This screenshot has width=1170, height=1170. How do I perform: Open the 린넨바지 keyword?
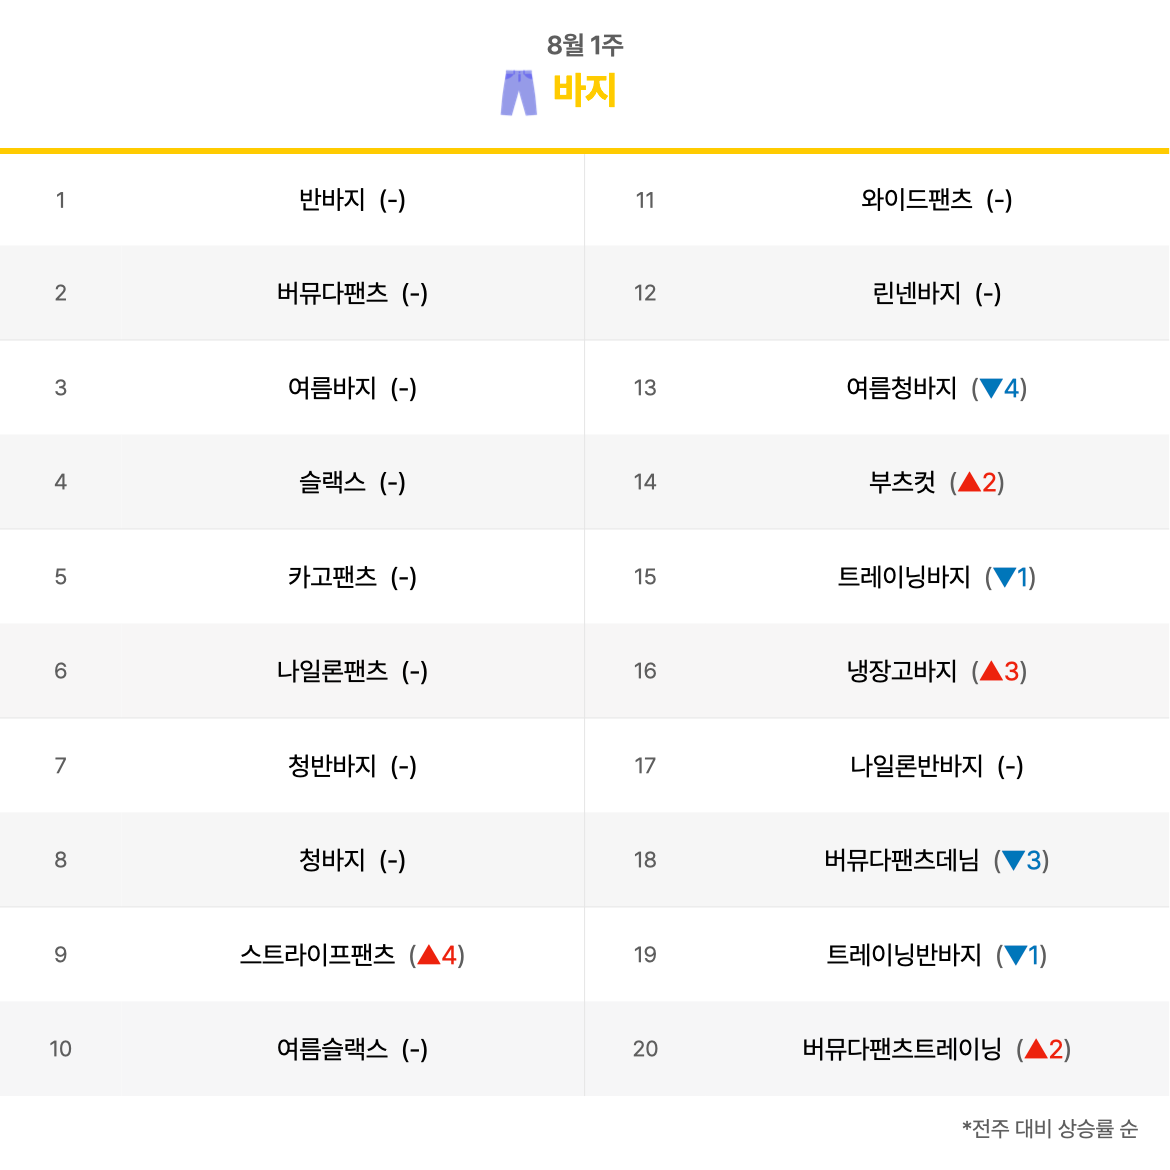pos(916,293)
